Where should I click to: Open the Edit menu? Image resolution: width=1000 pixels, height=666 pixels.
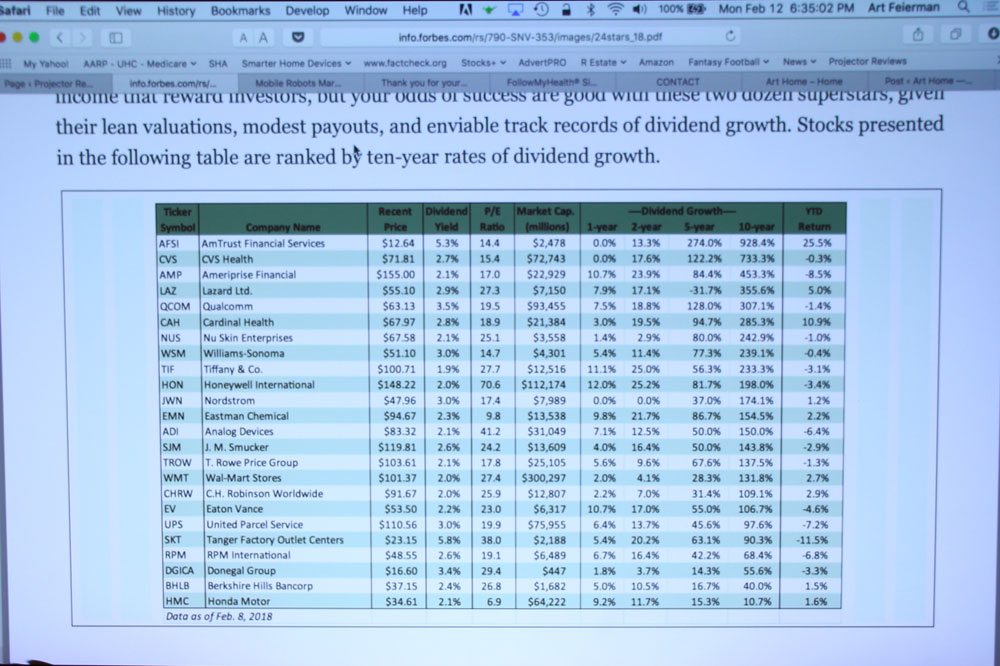[90, 11]
